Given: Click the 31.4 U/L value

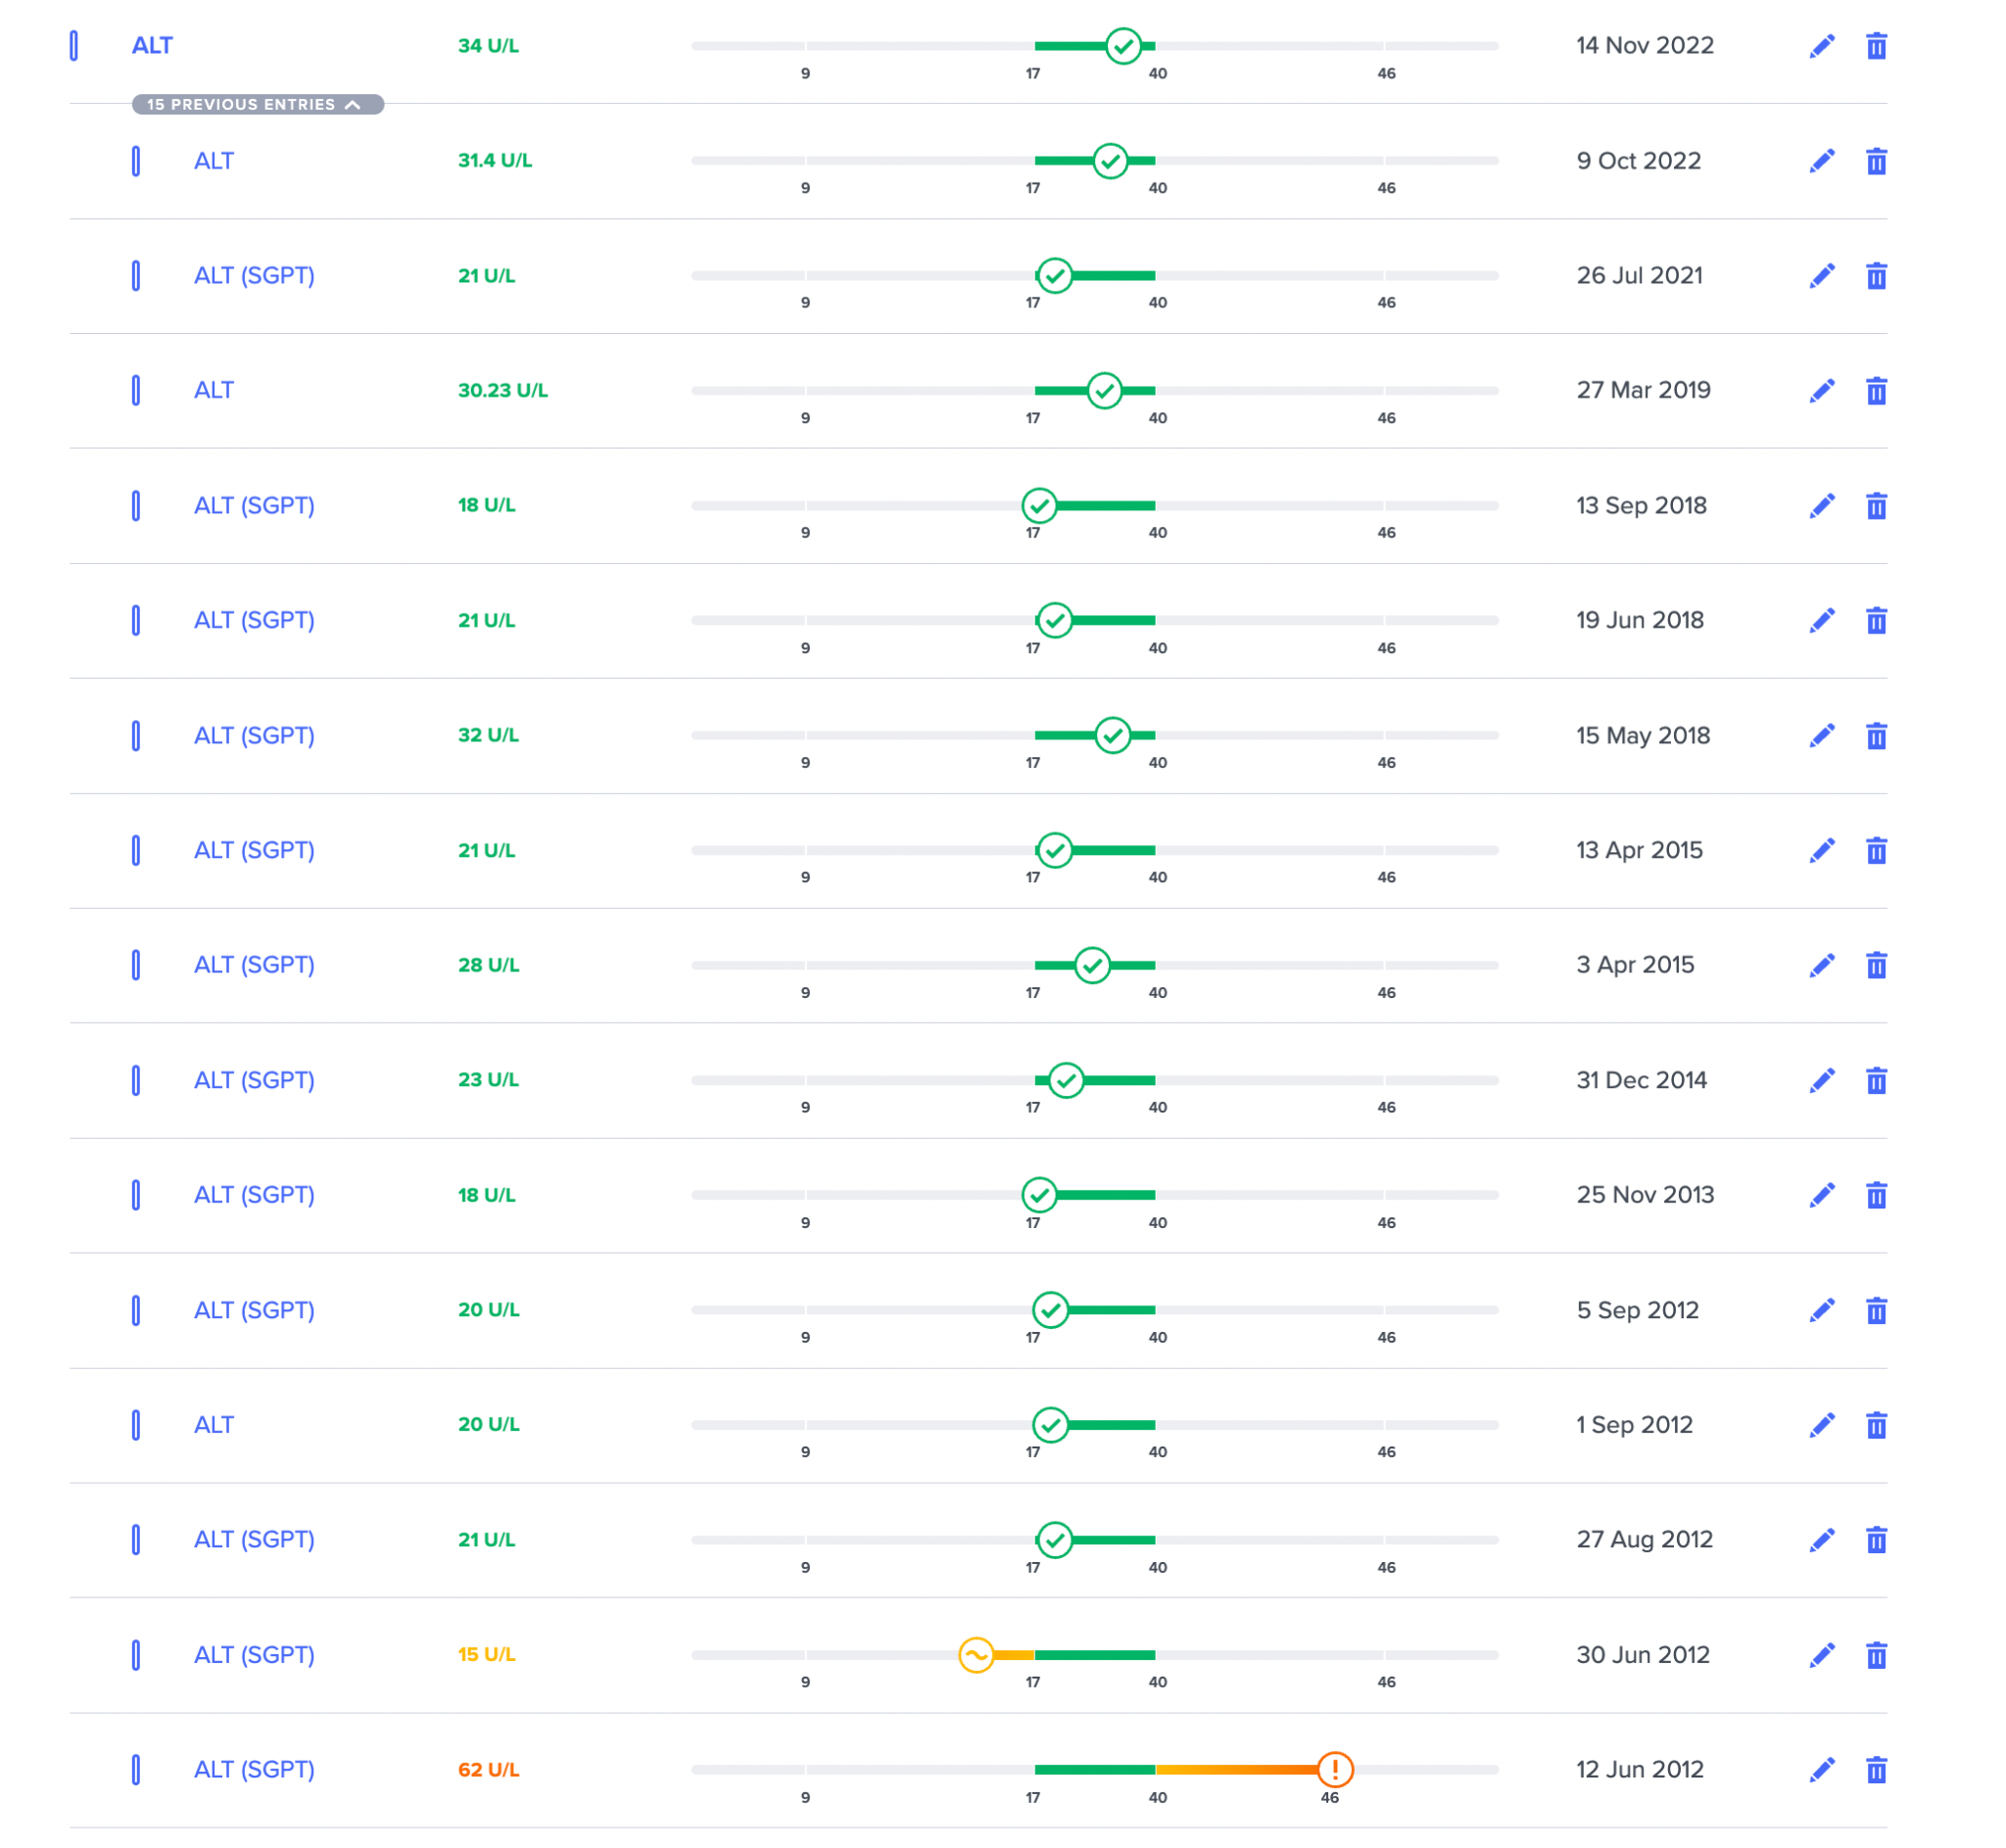Looking at the screenshot, I should pos(495,160).
